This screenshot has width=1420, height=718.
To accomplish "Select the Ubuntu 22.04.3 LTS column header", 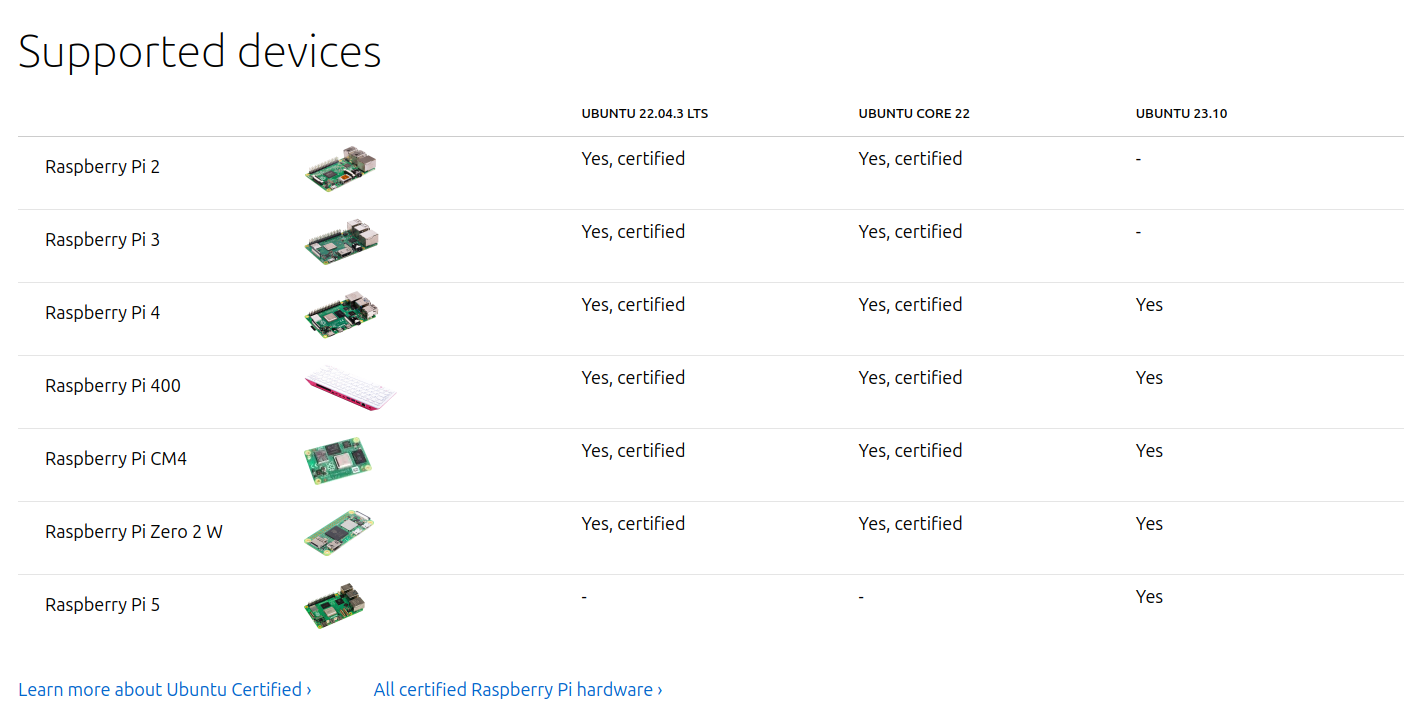I will (645, 114).
